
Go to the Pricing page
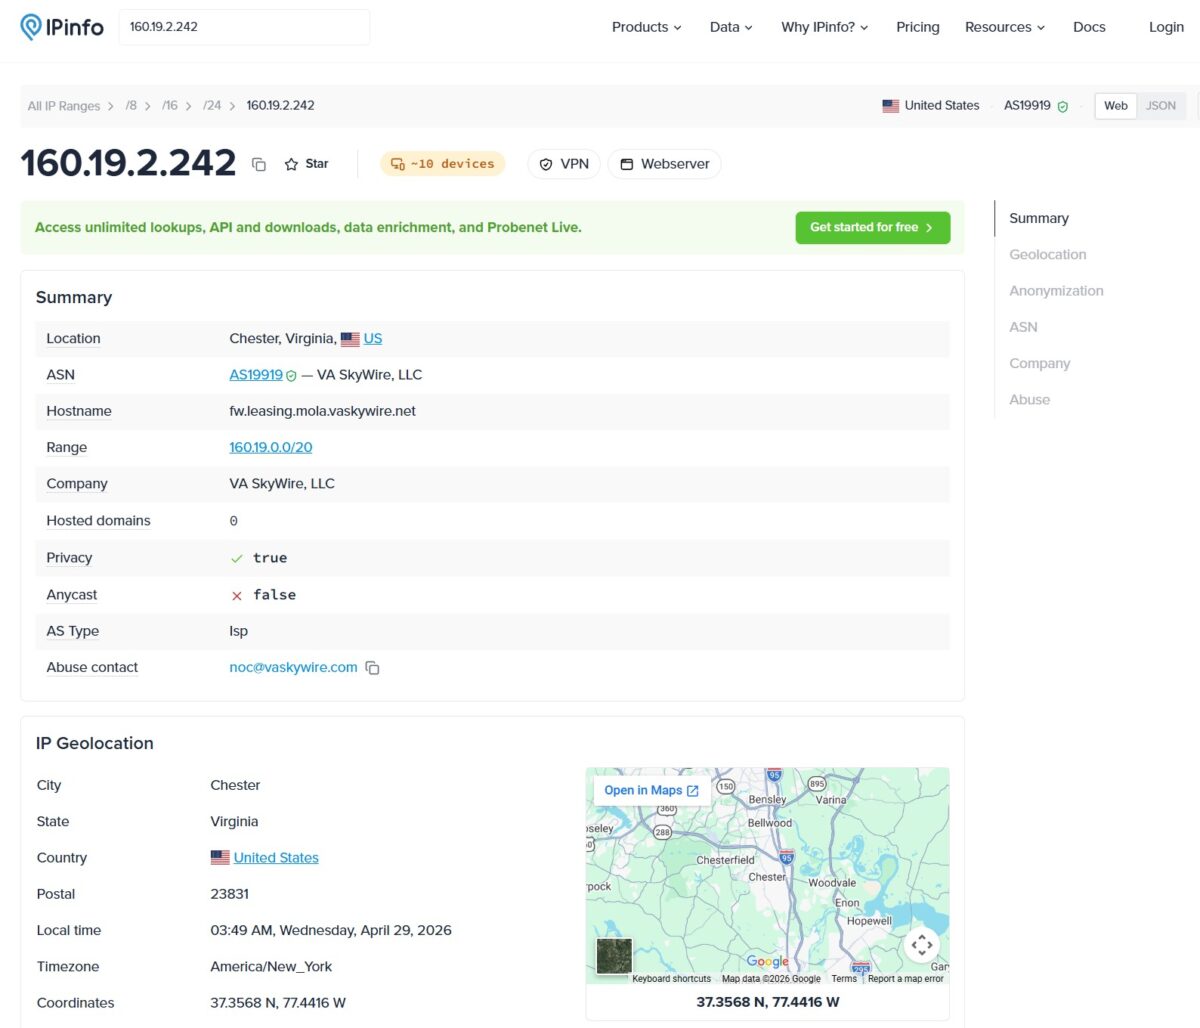(x=918, y=27)
